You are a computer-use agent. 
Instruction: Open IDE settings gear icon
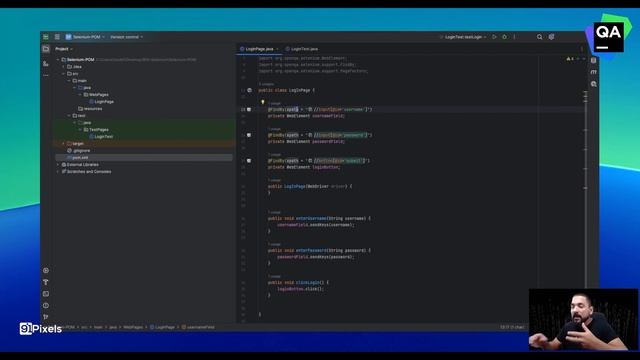(x=551, y=37)
